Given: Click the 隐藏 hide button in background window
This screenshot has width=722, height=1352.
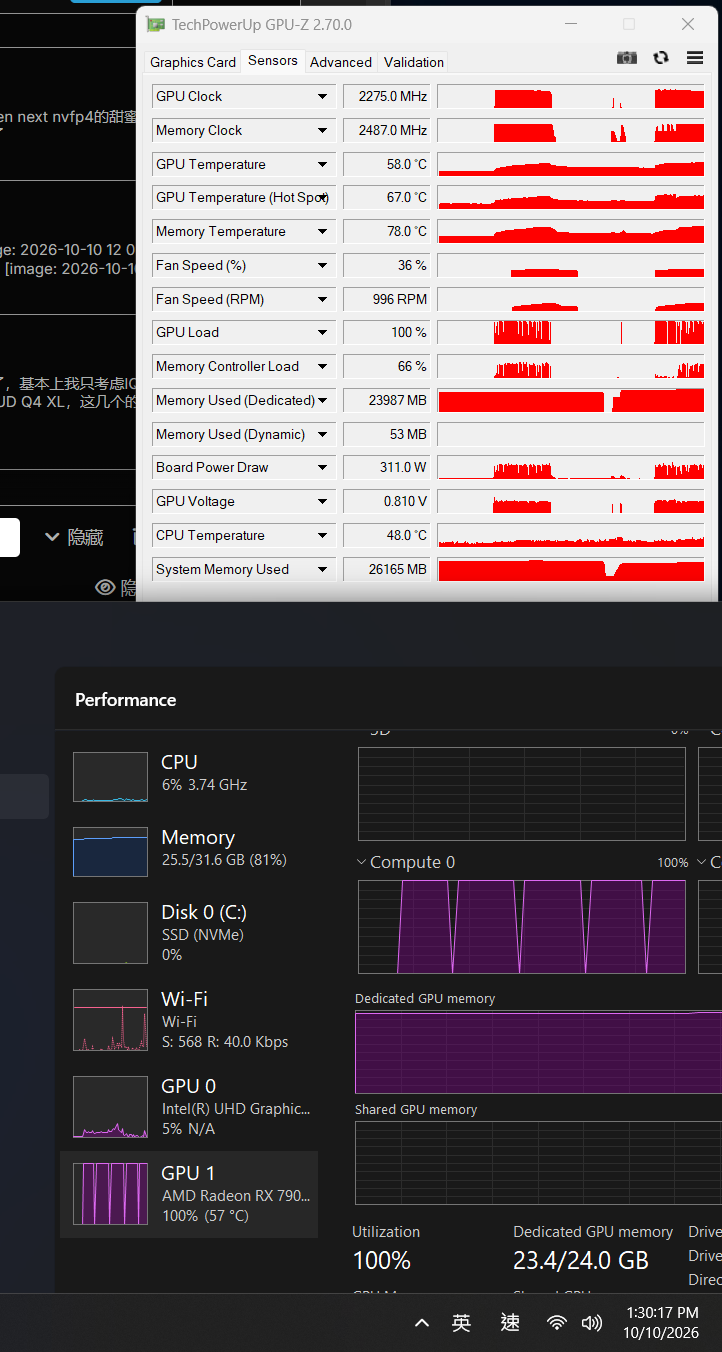Looking at the screenshot, I should 74,538.
